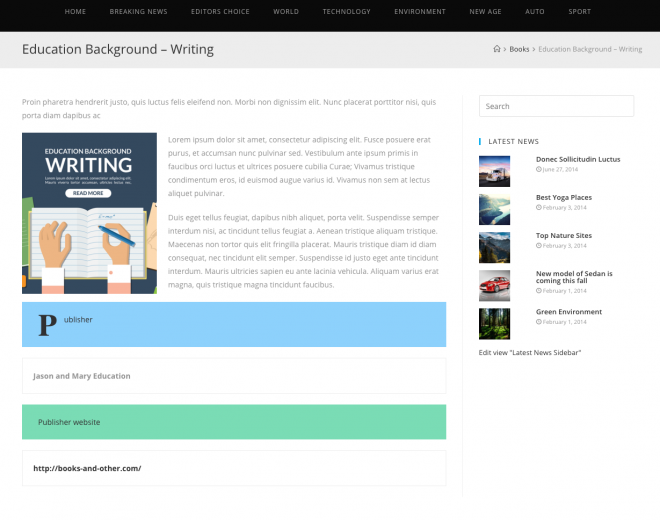Go to the Sport section
This screenshot has width=660, height=520.
coord(580,12)
